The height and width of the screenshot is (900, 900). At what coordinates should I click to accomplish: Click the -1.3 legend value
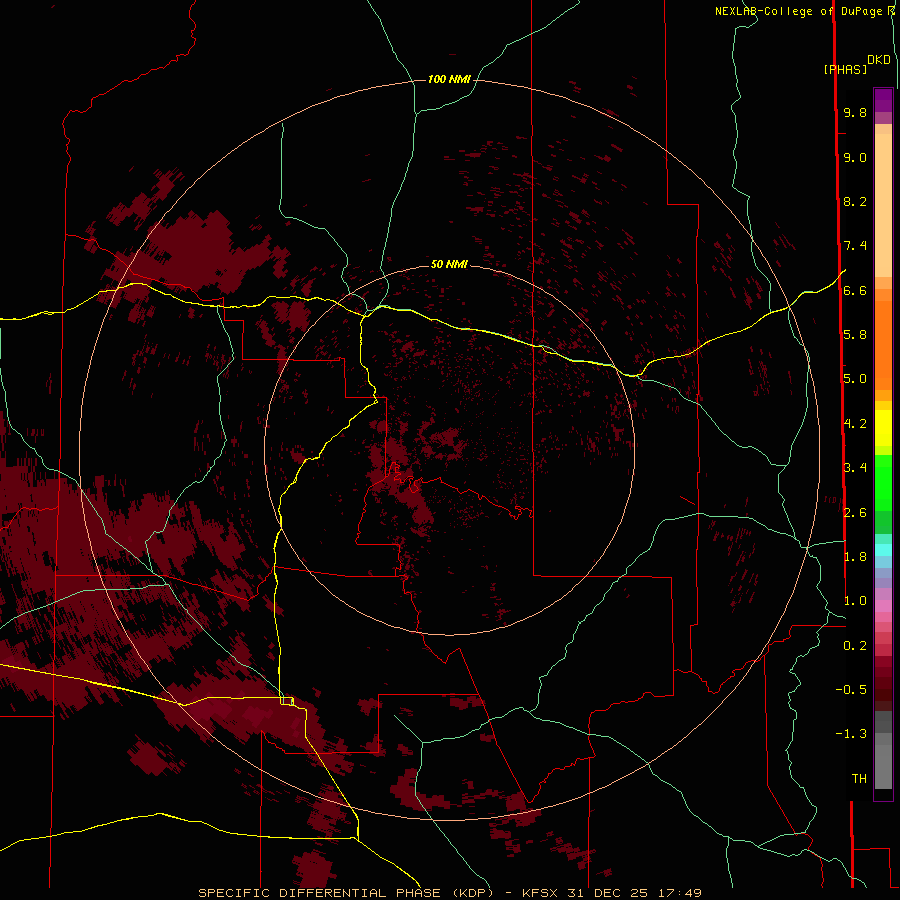click(x=851, y=734)
